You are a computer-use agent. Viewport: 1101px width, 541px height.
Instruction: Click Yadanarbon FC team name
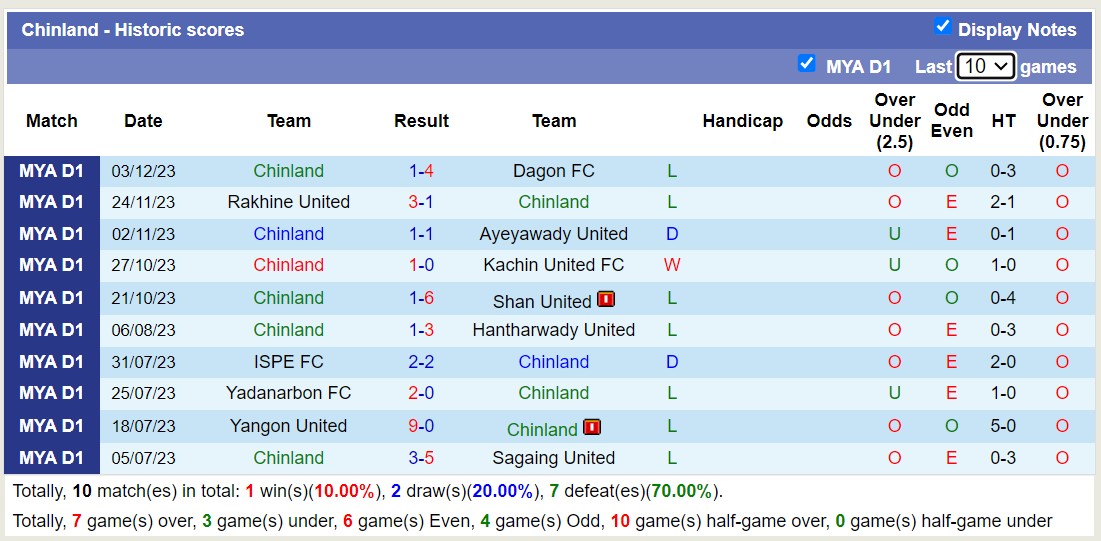pyautogui.click(x=288, y=393)
